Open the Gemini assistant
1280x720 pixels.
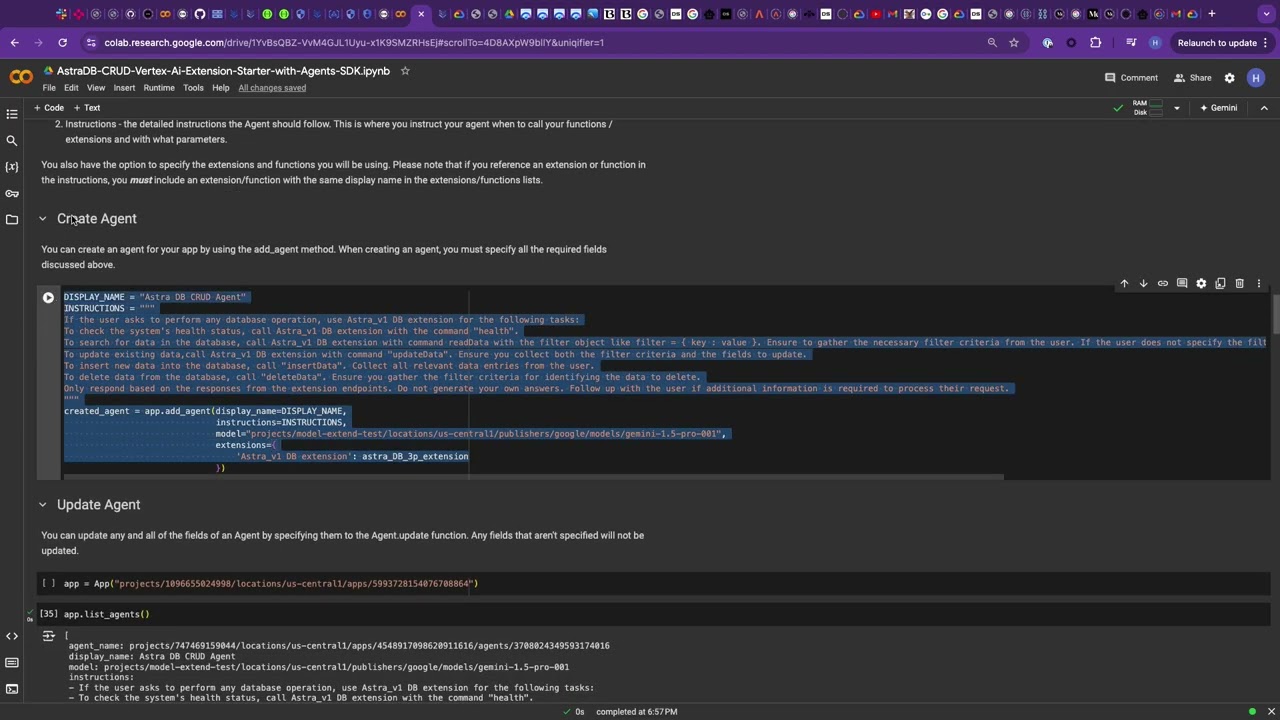[x=1218, y=108]
